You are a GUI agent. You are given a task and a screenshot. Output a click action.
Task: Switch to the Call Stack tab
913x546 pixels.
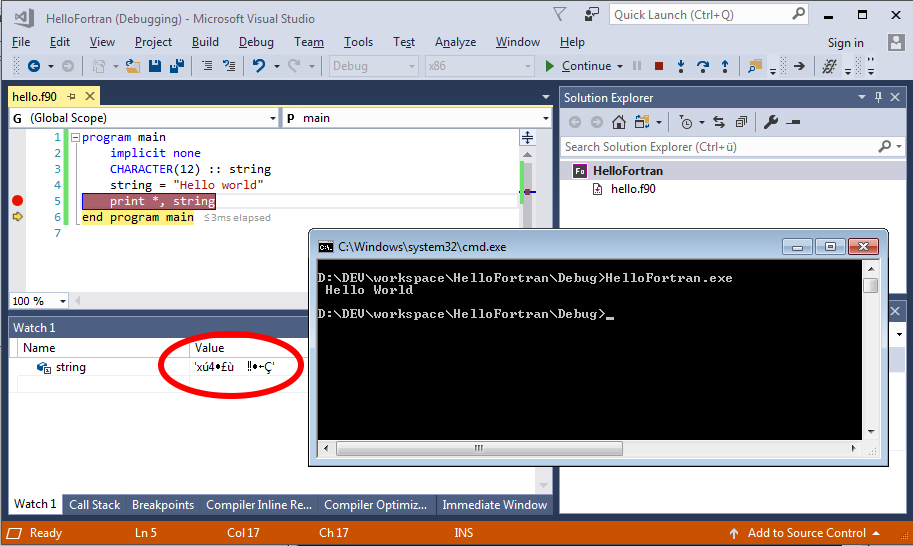tap(94, 505)
